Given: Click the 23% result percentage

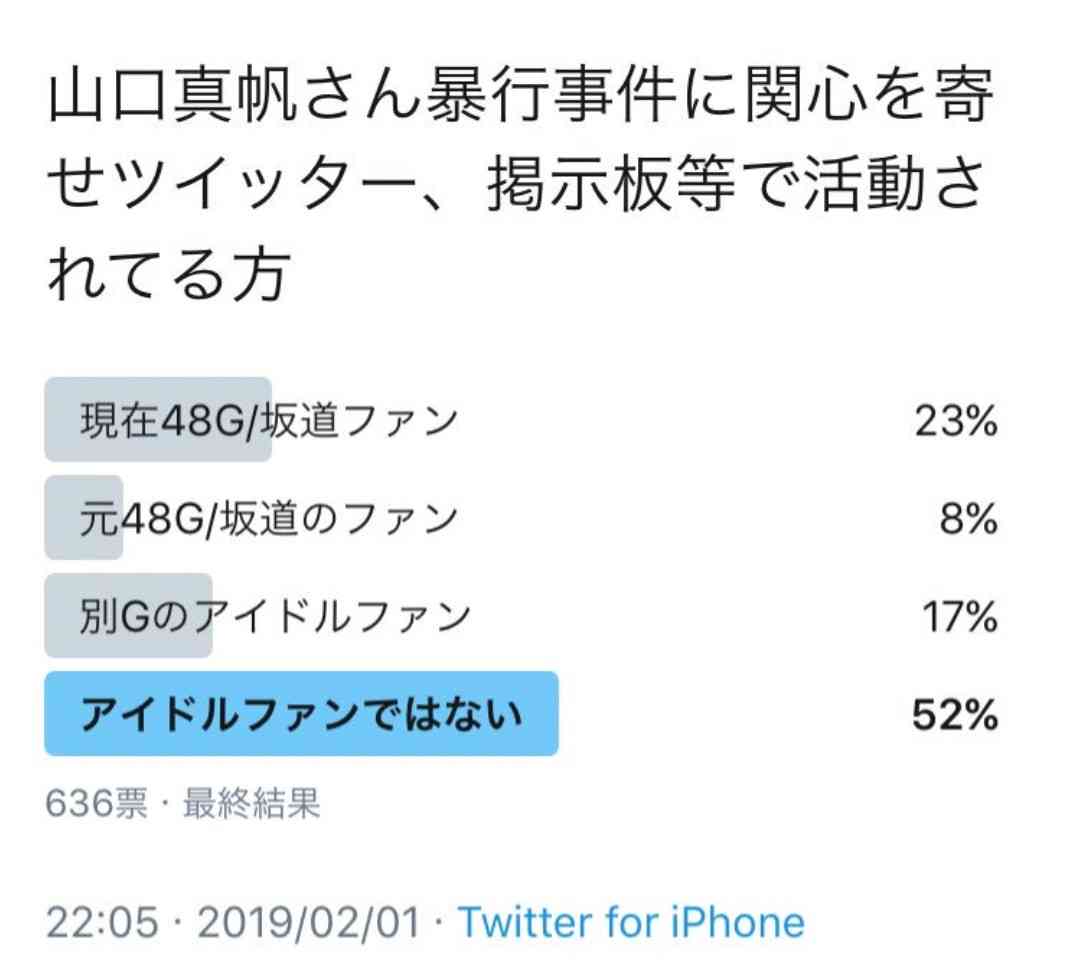Looking at the screenshot, I should click(x=956, y=420).
